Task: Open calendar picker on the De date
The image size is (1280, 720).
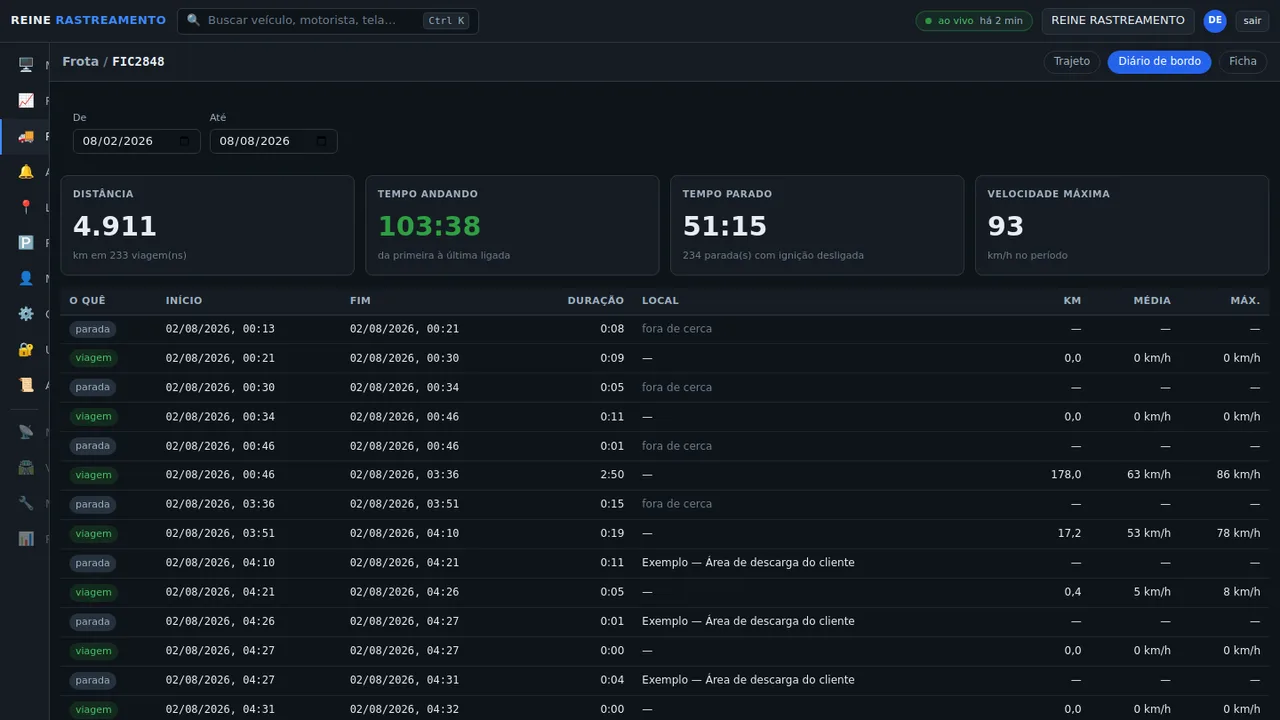Action: pos(184,141)
